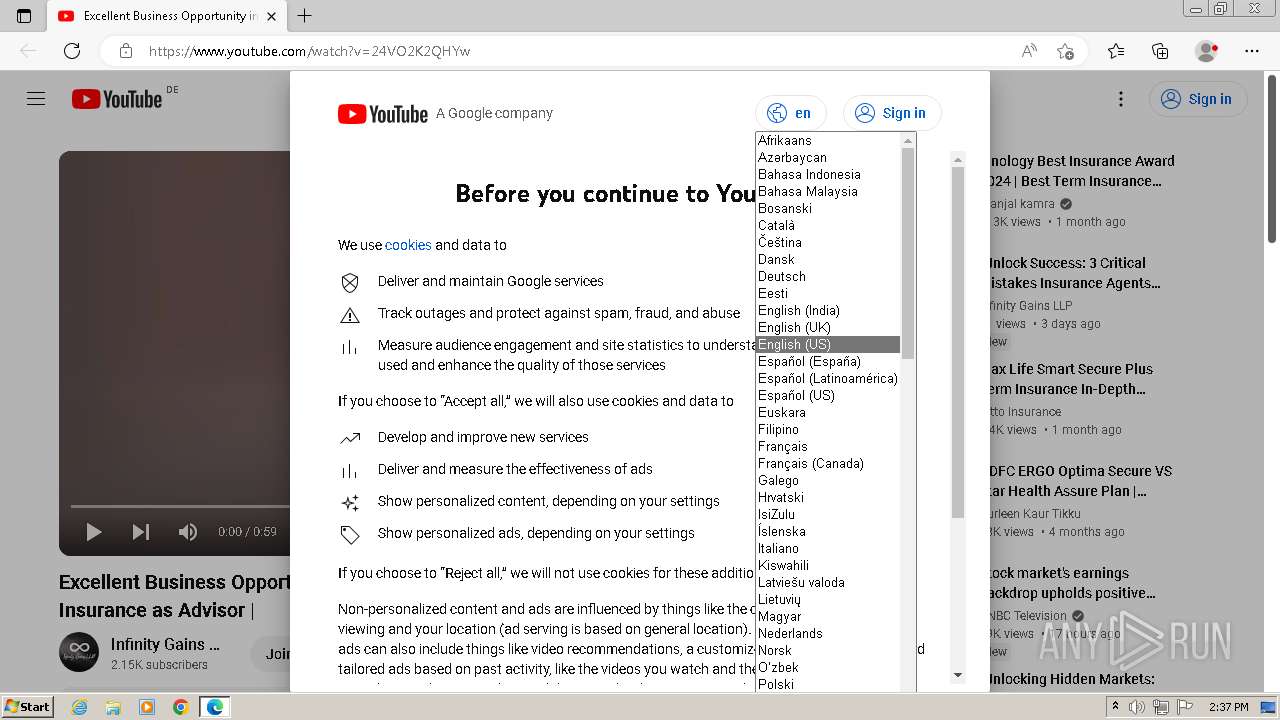Open the Tab actions menu icon

[x=24, y=16]
